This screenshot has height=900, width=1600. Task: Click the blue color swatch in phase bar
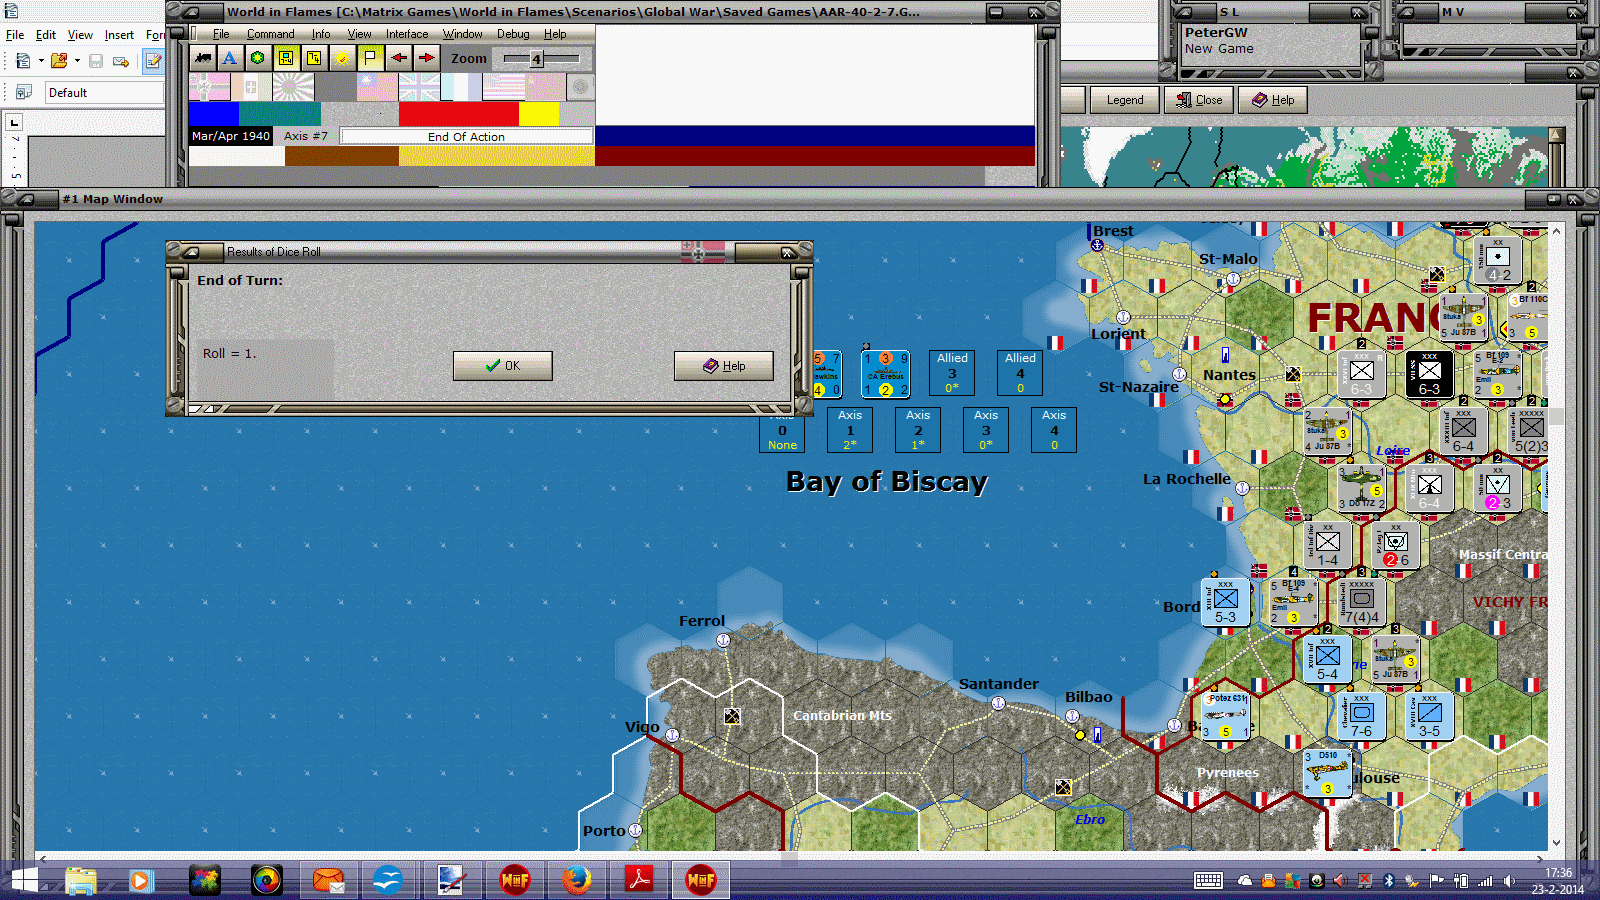coord(214,114)
